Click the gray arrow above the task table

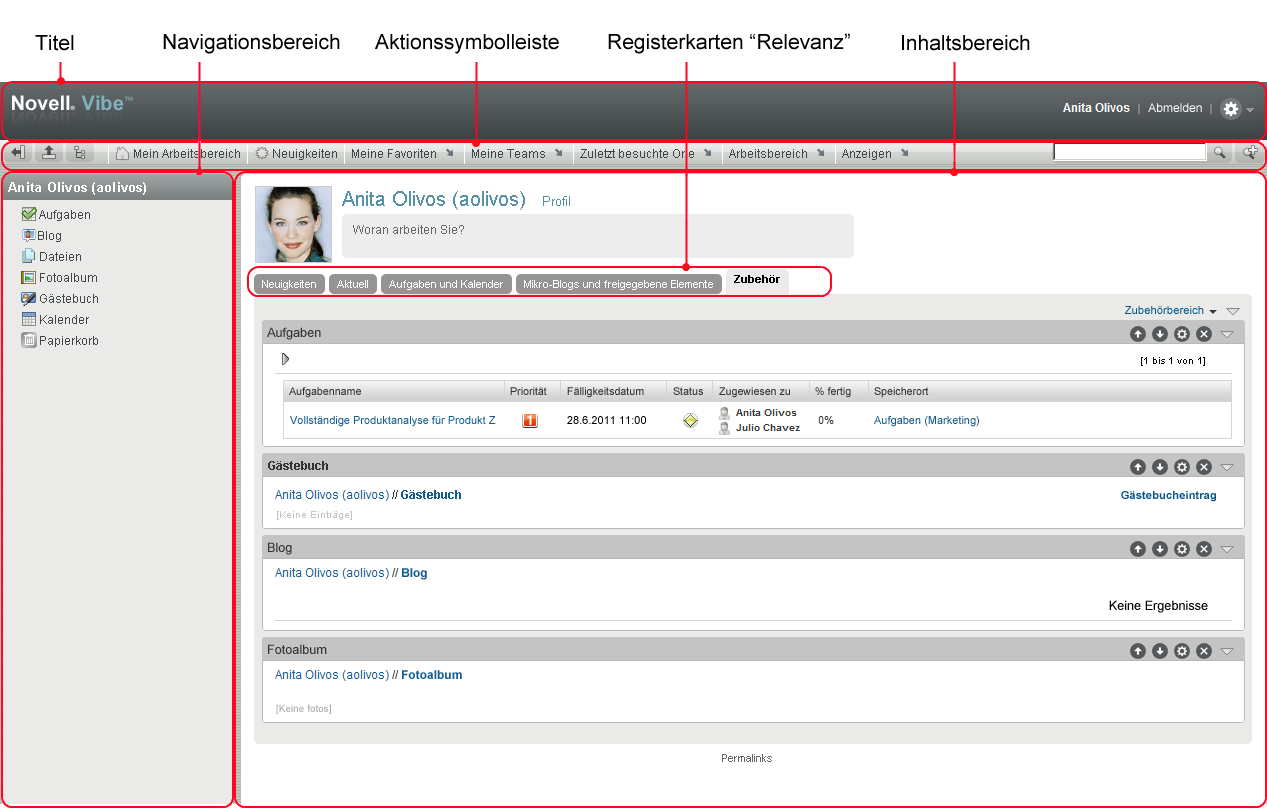pos(286,358)
